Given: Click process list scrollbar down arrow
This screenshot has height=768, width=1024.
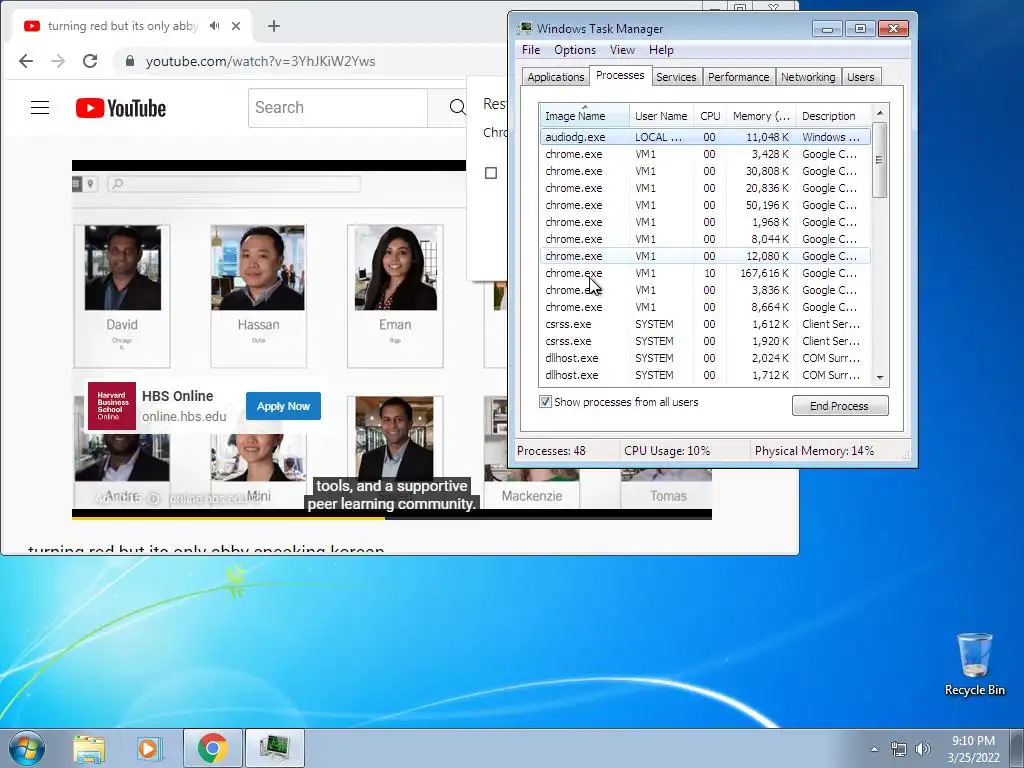Looking at the screenshot, I should click(x=880, y=377).
